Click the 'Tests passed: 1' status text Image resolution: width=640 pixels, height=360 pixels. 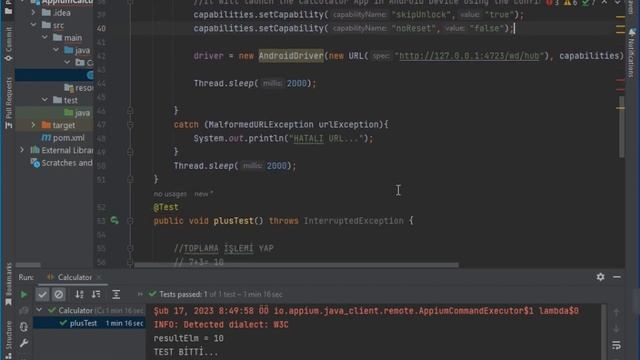click(x=183, y=294)
